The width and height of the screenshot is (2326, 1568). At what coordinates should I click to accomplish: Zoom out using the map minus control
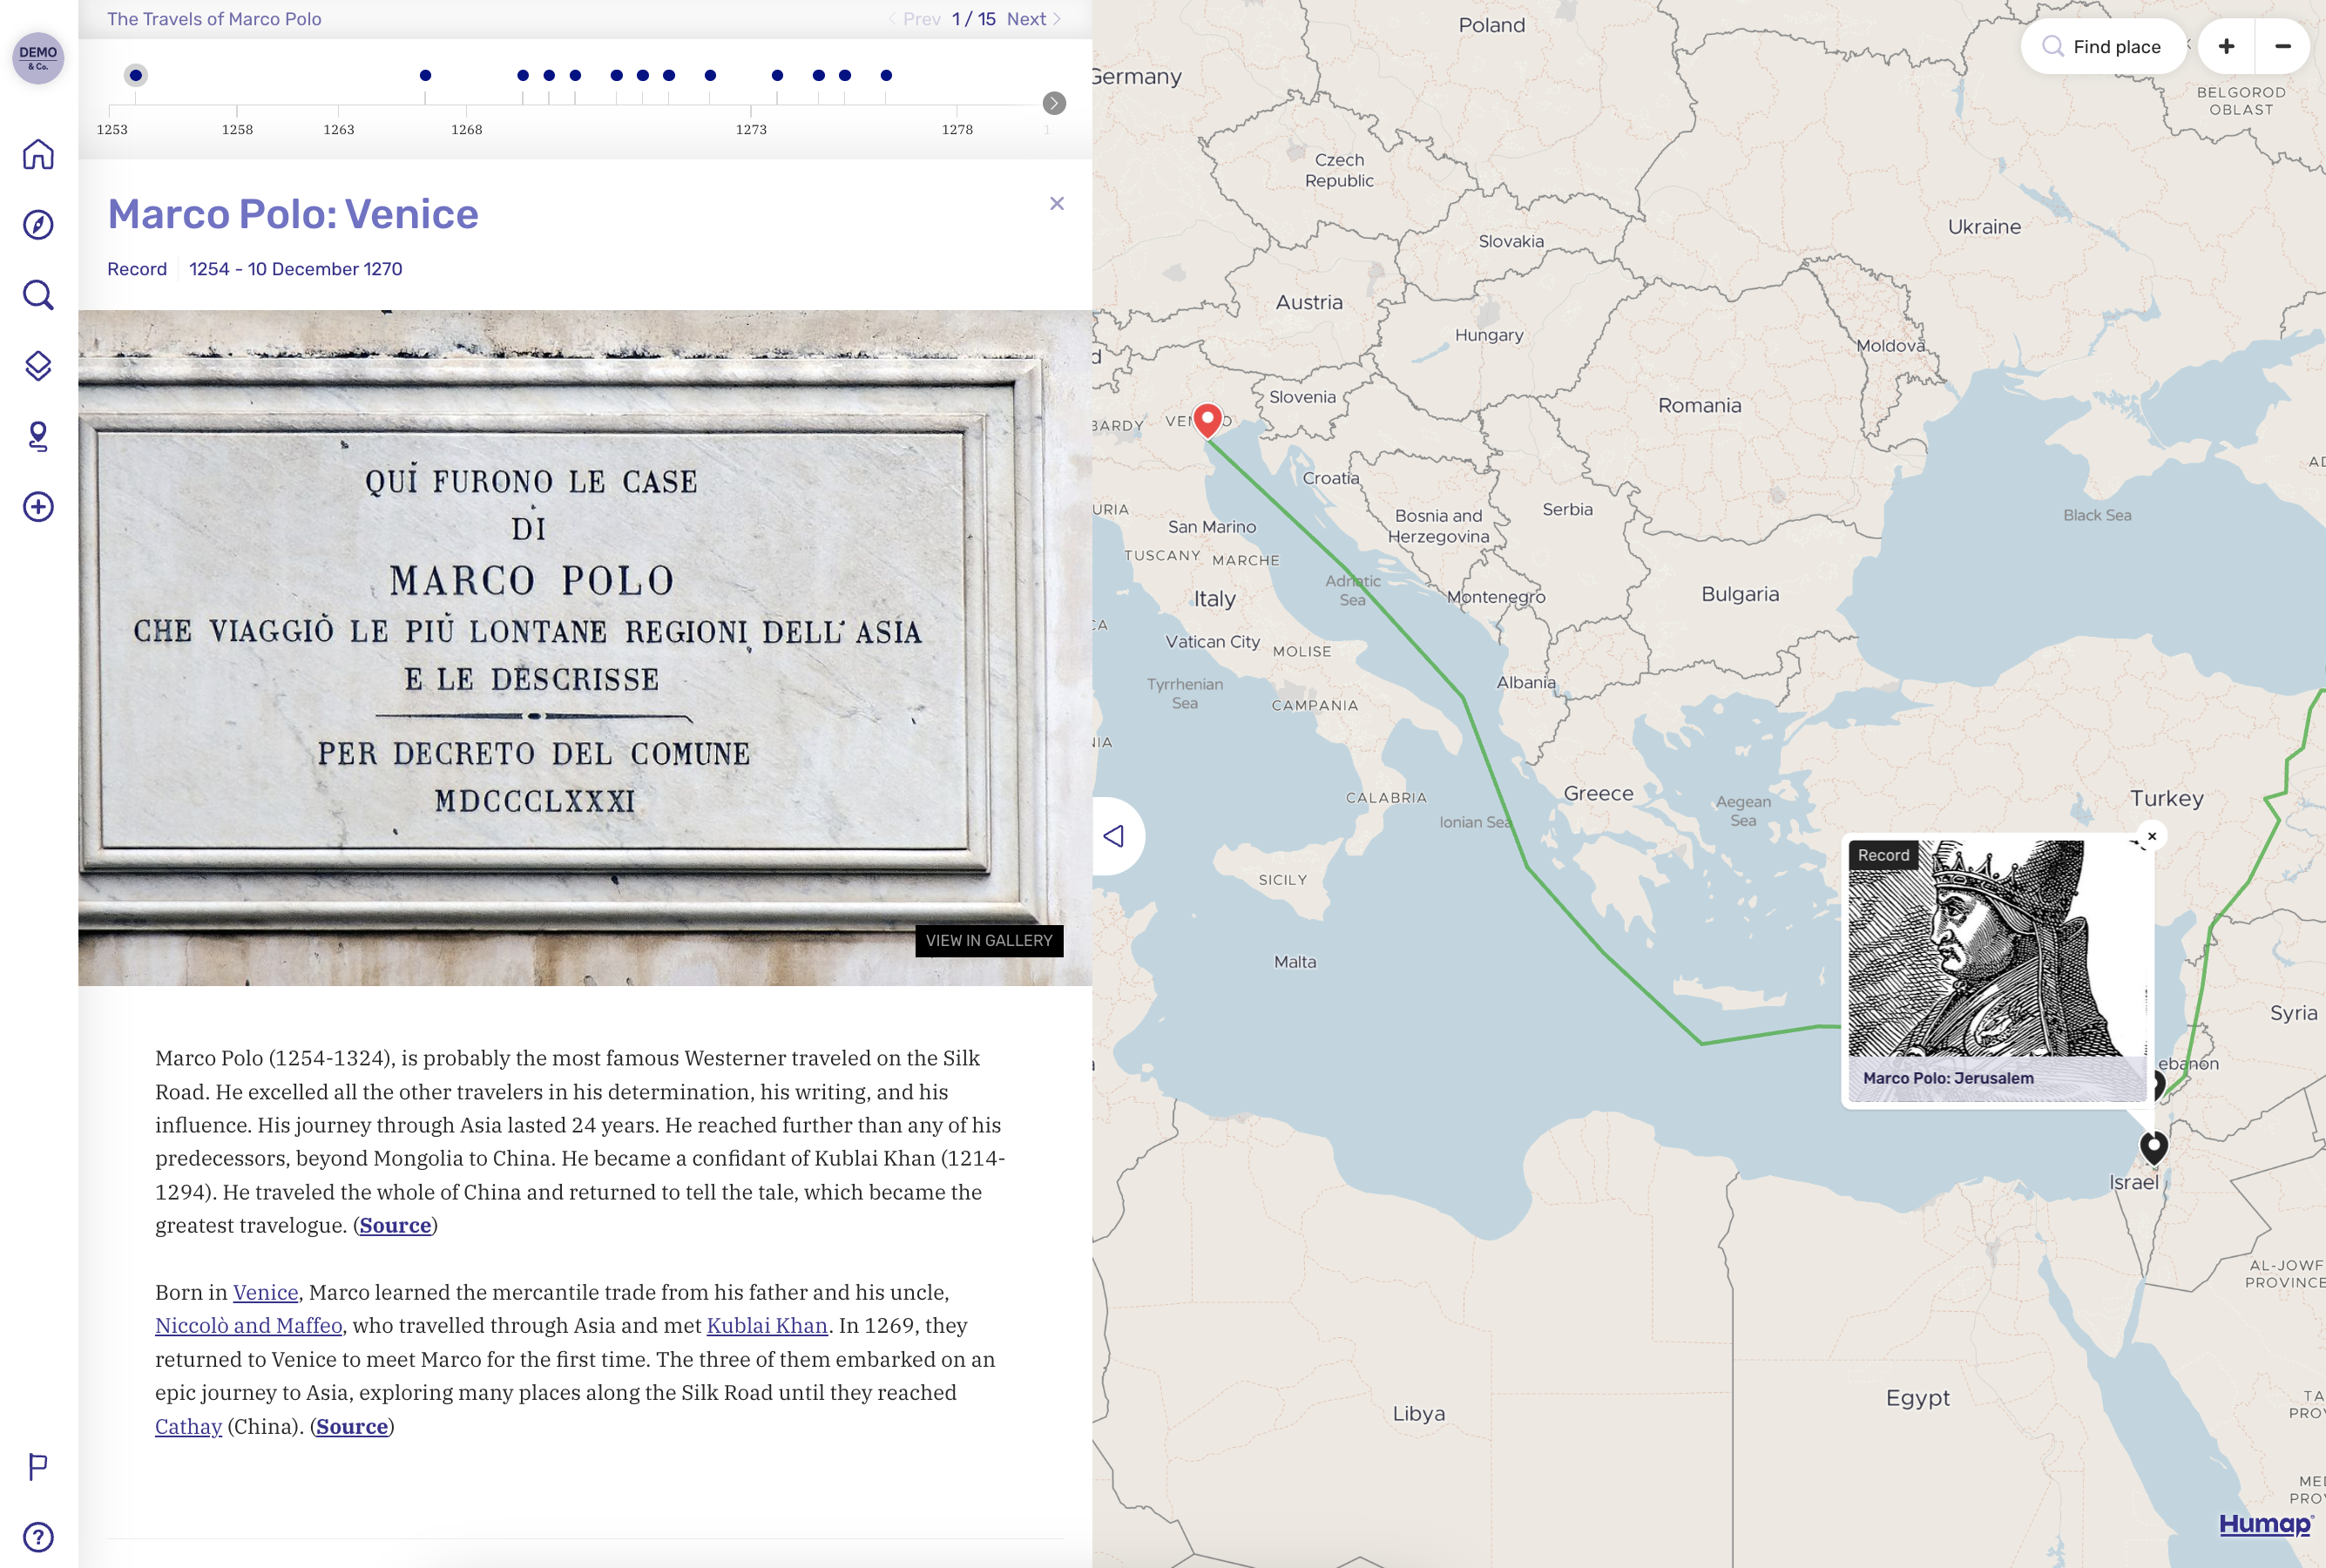point(2283,46)
